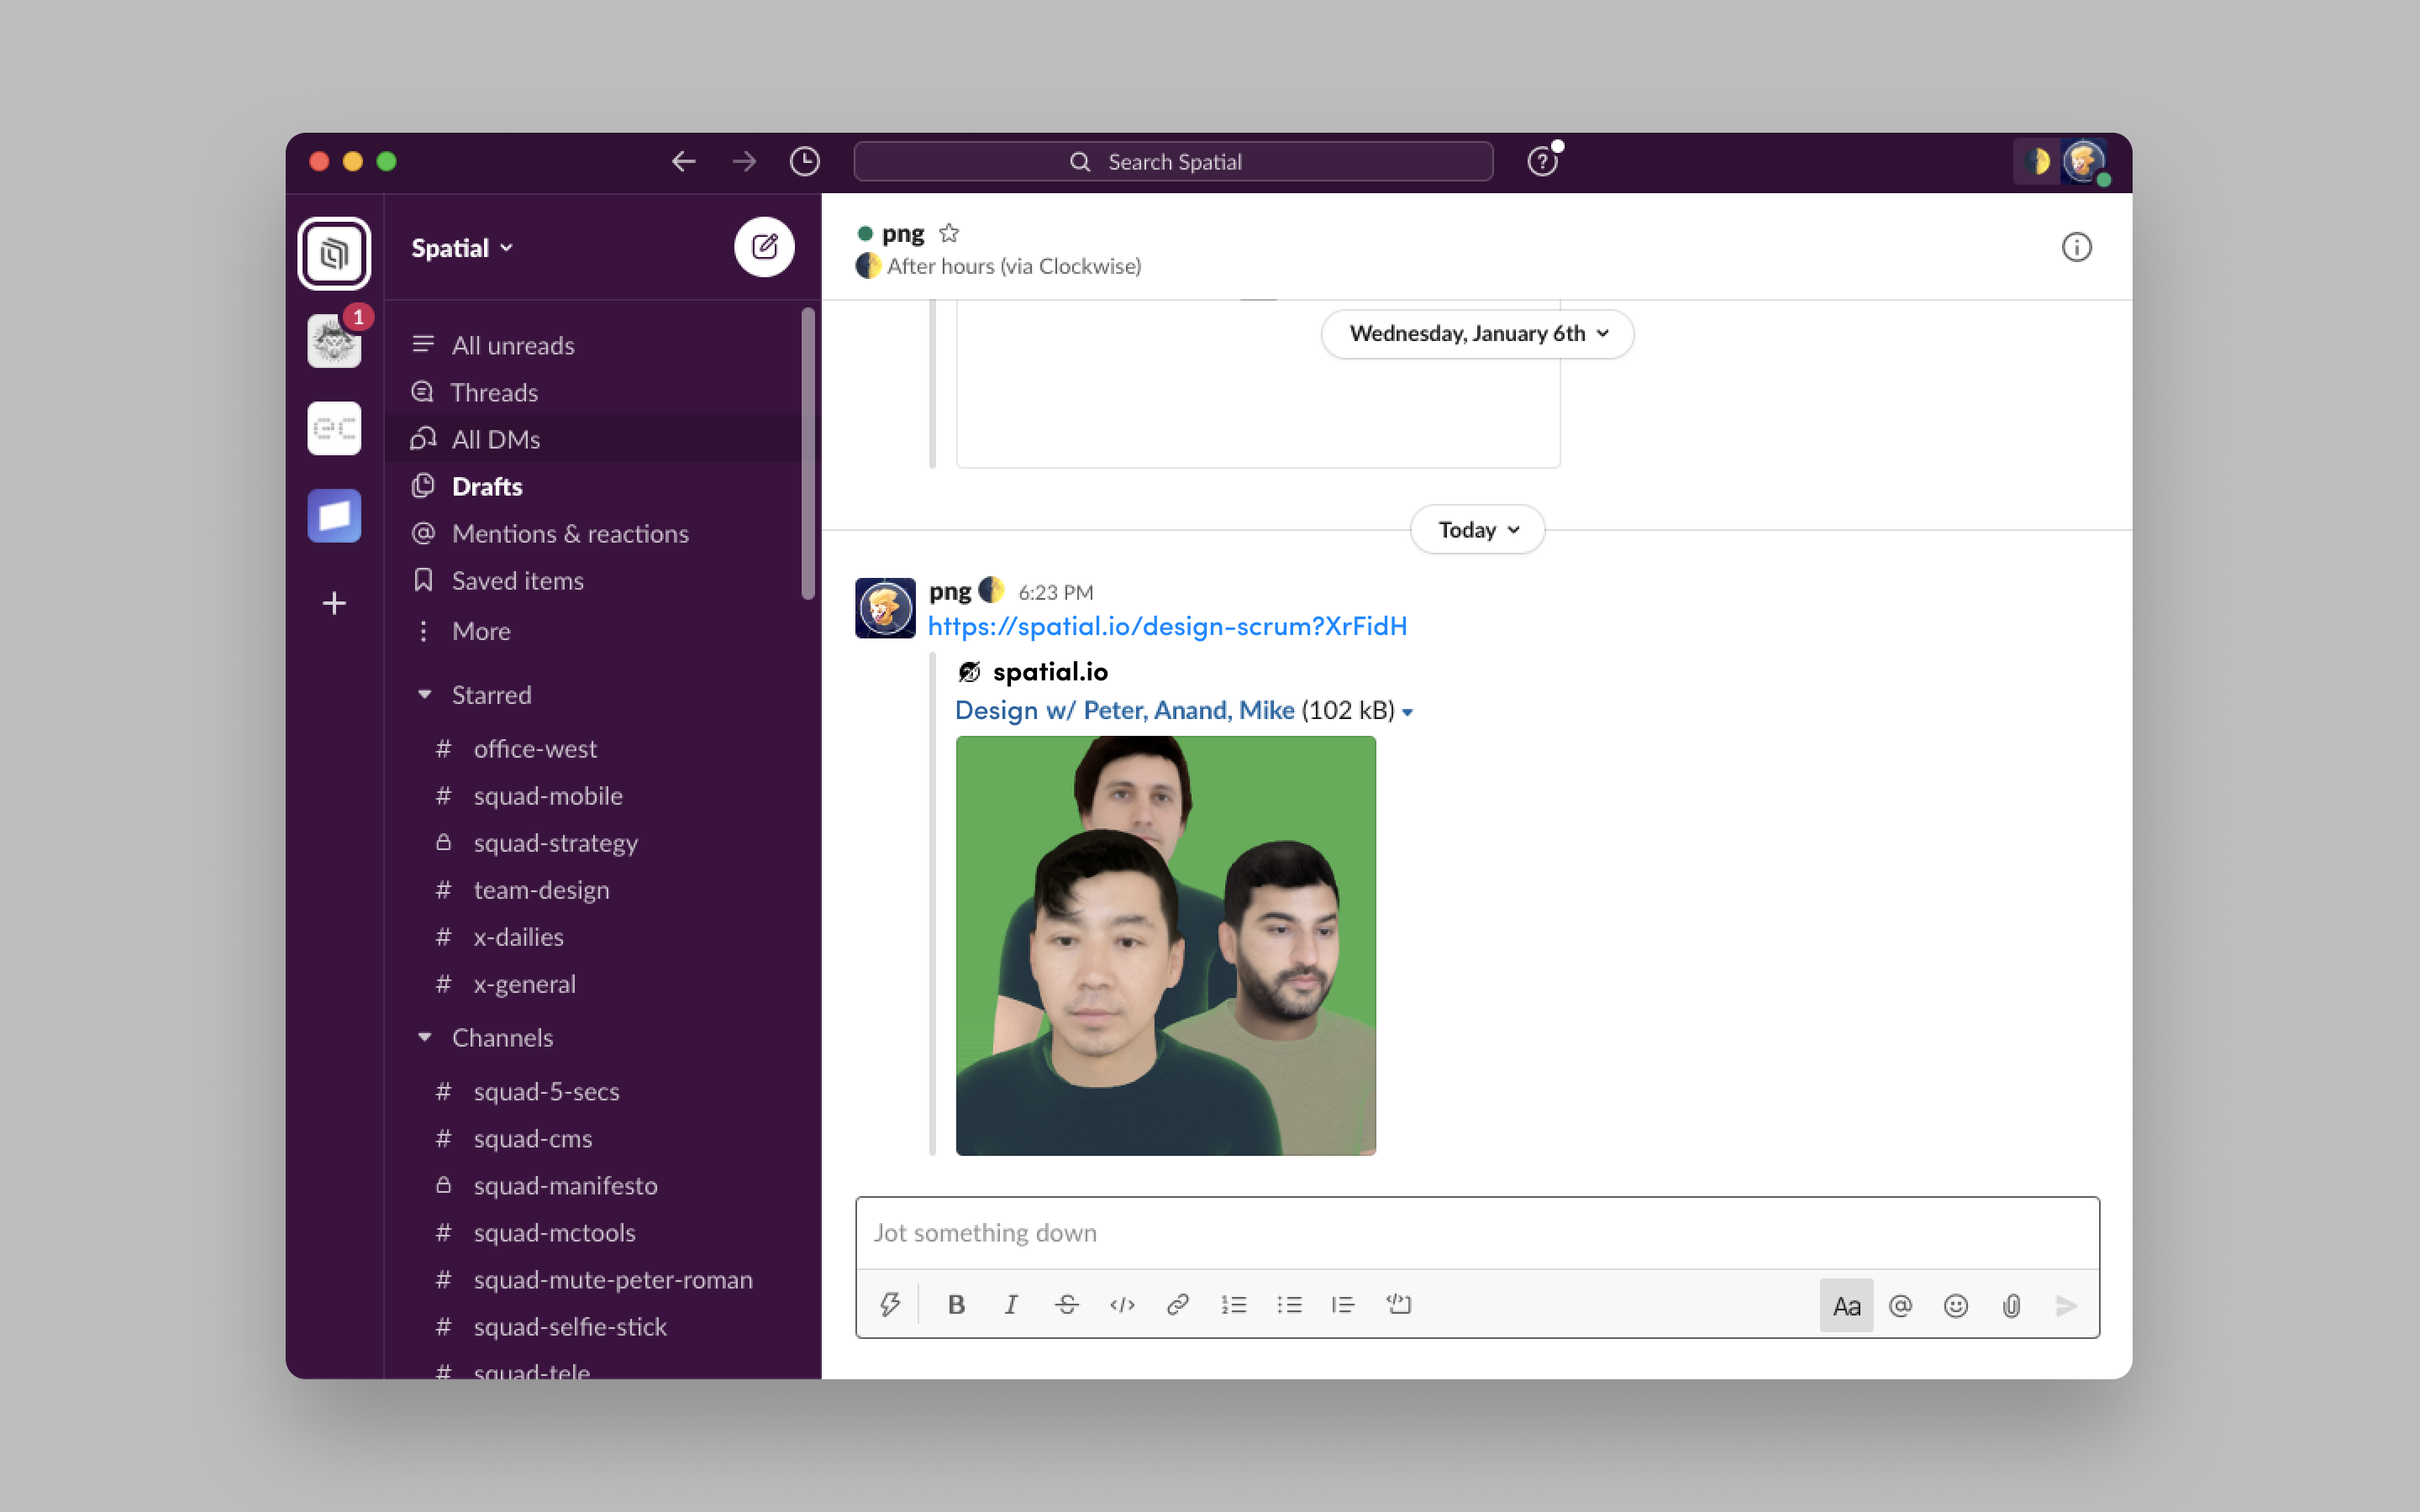2420x1512 pixels.
Task: Open Mentions & reactions
Action: pos(569,533)
